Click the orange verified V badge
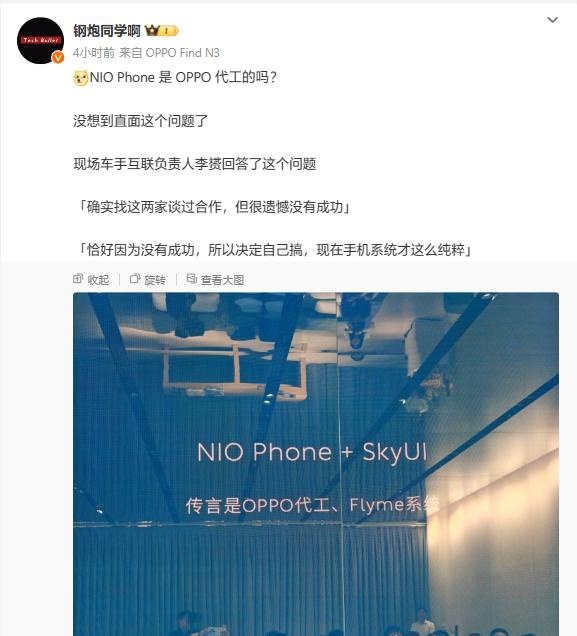The image size is (577, 636). pyautogui.click(x=58, y=58)
